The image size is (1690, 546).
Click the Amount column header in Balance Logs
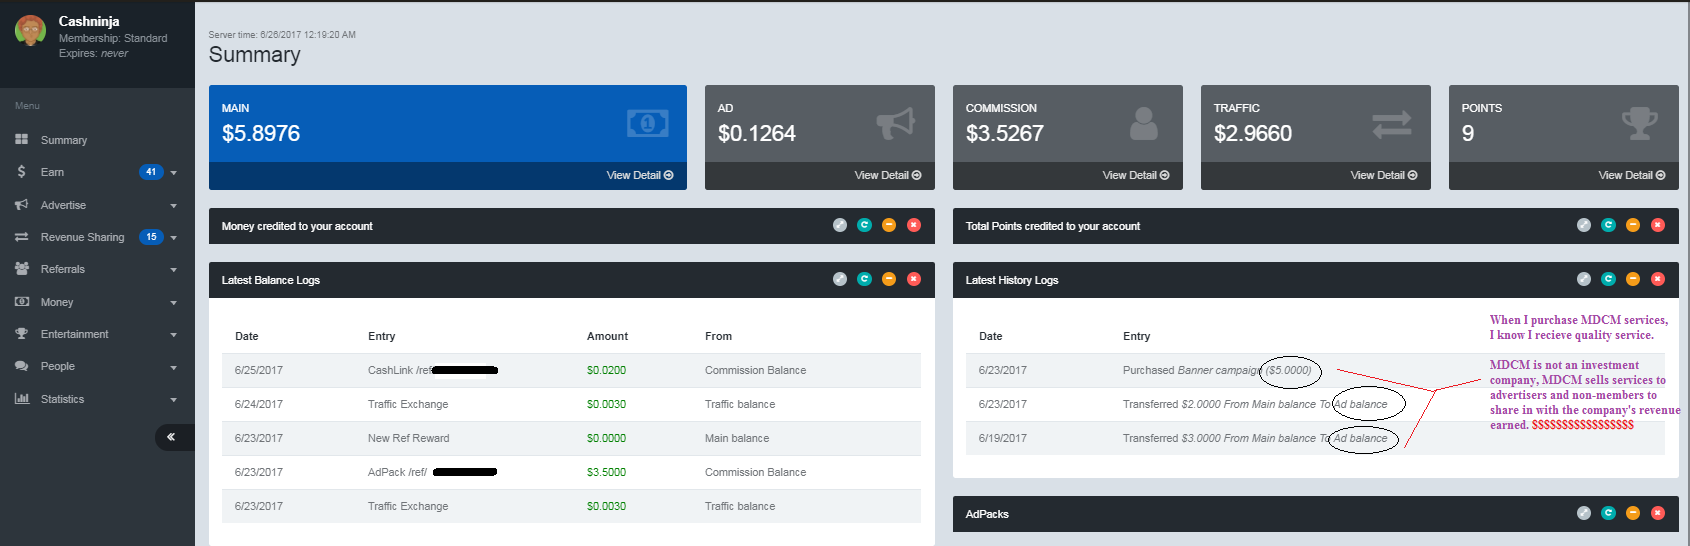point(607,336)
